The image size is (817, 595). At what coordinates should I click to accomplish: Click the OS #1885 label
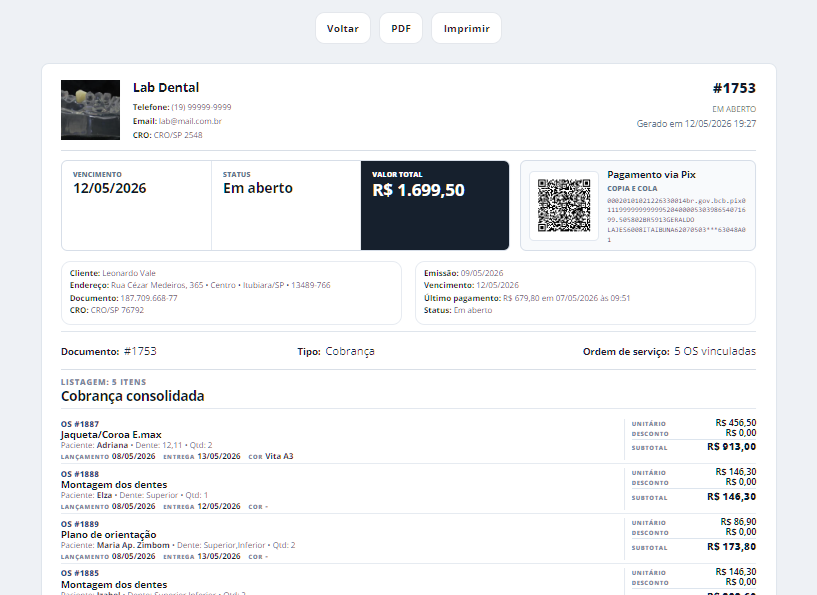pos(80,573)
